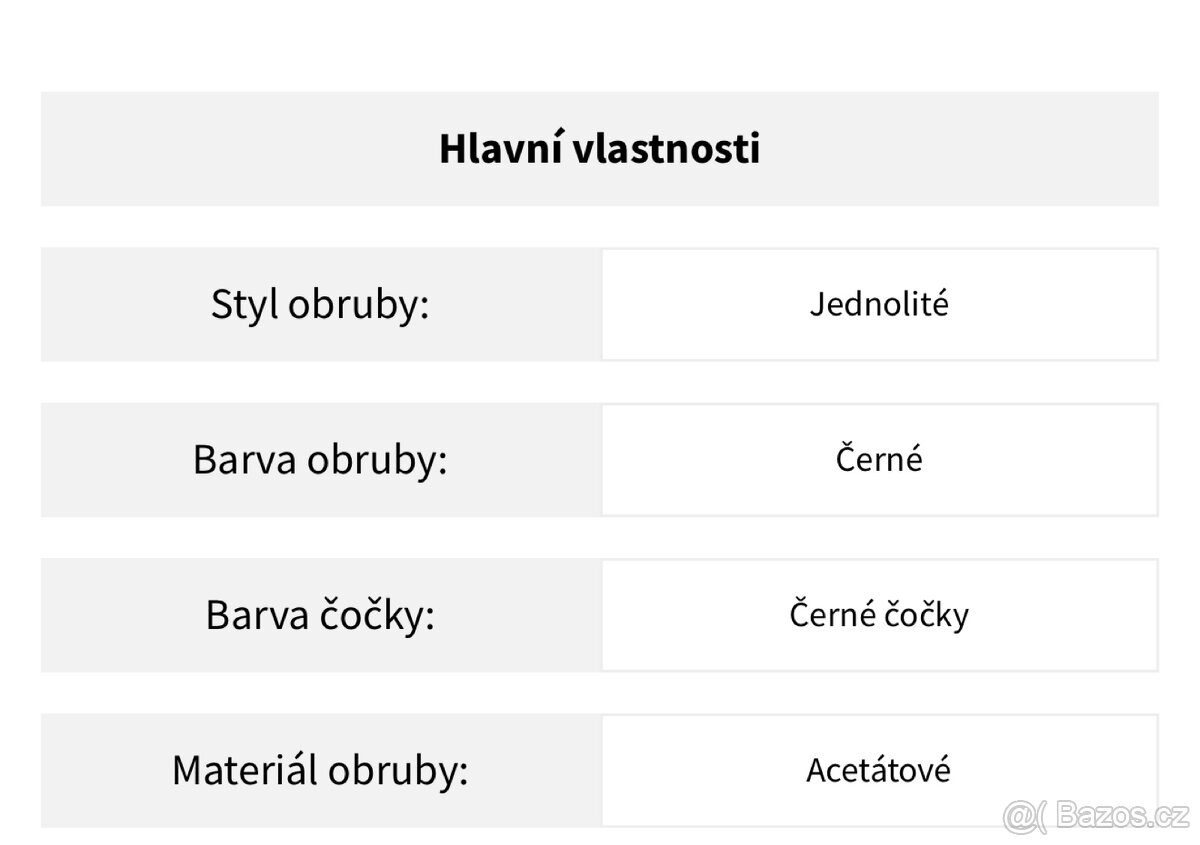Click the word "Hlavní" in the heading
Viewport: 1200px width, 845px height.
(501, 149)
